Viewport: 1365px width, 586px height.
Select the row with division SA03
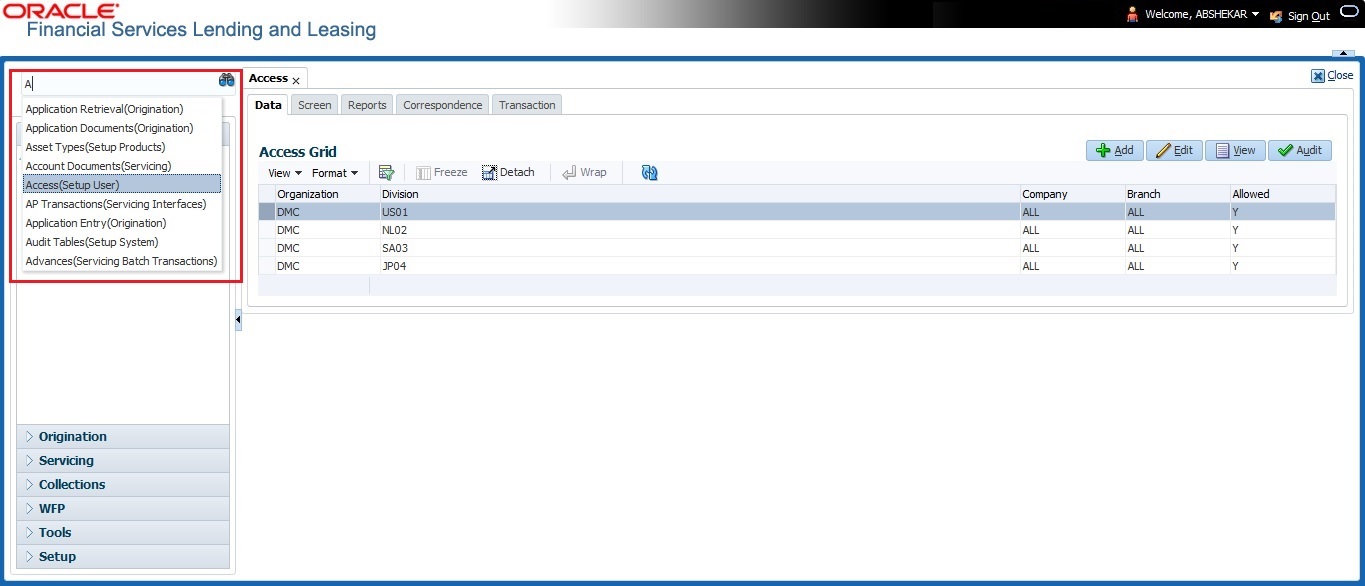797,248
